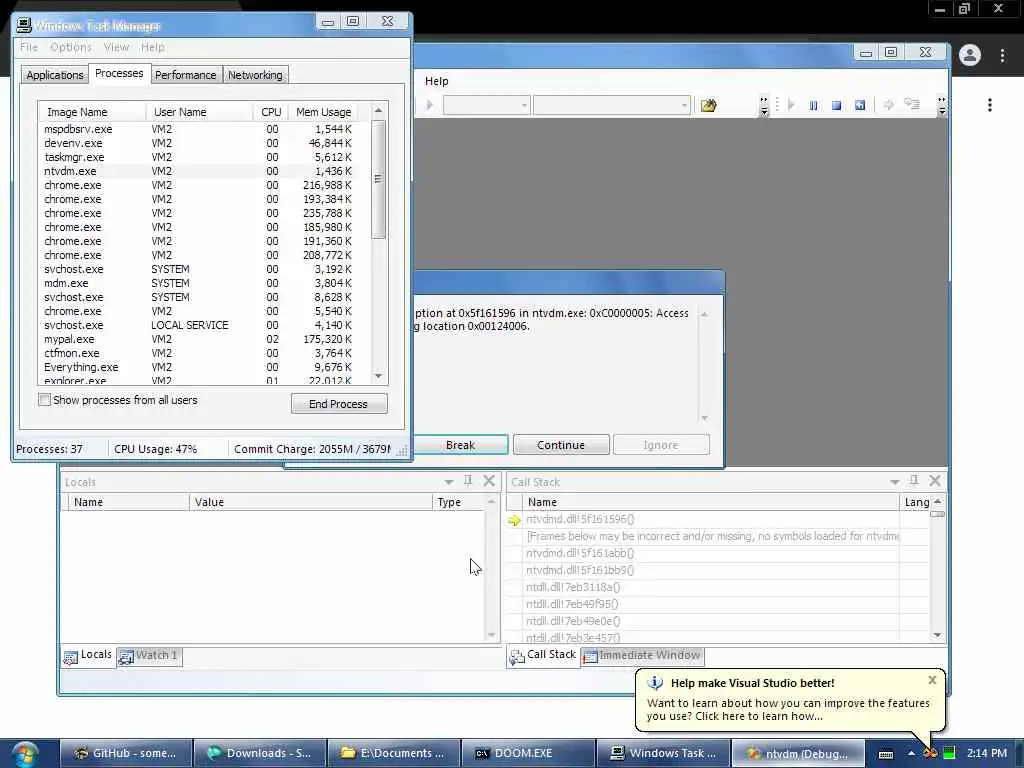Click the Step Into toolbar icon
The height and width of the screenshot is (768, 1024).
tap(912, 104)
